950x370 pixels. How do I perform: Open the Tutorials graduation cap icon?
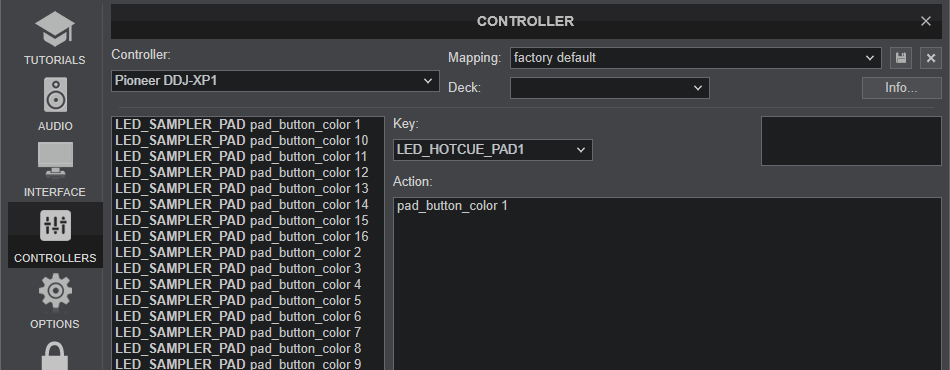pos(55,28)
